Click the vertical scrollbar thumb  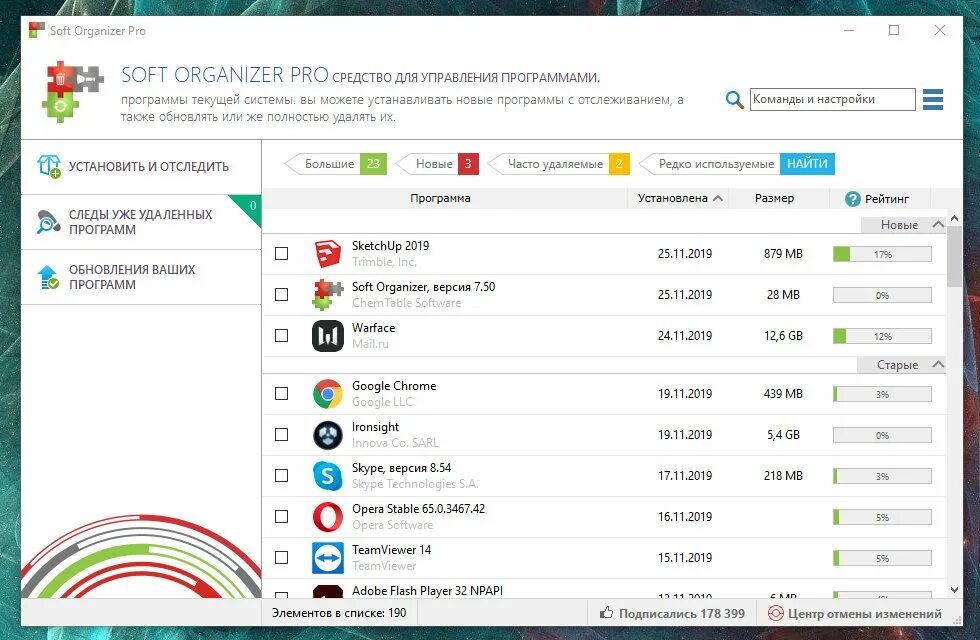[954, 256]
